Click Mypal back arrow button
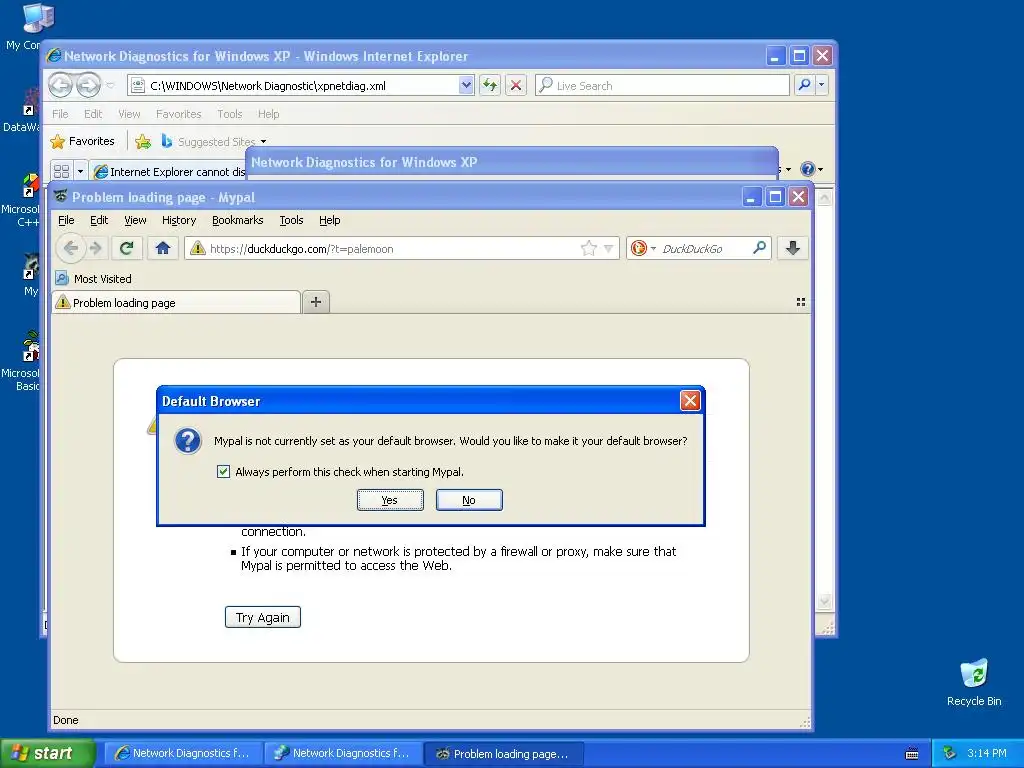1024x768 pixels. pos(71,248)
